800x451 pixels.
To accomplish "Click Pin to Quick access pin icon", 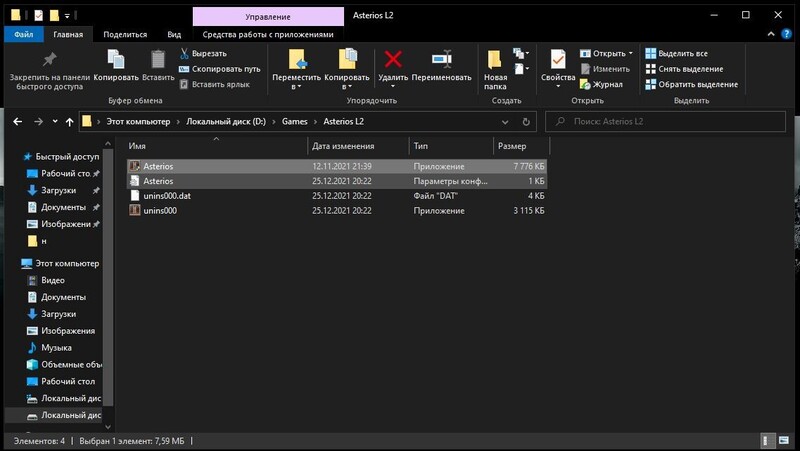I will pyautogui.click(x=49, y=60).
